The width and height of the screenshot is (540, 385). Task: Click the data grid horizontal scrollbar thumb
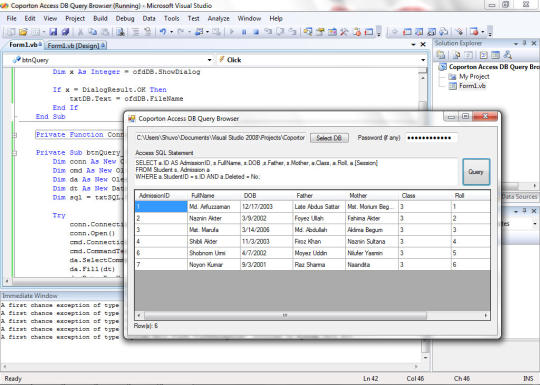click(x=285, y=315)
